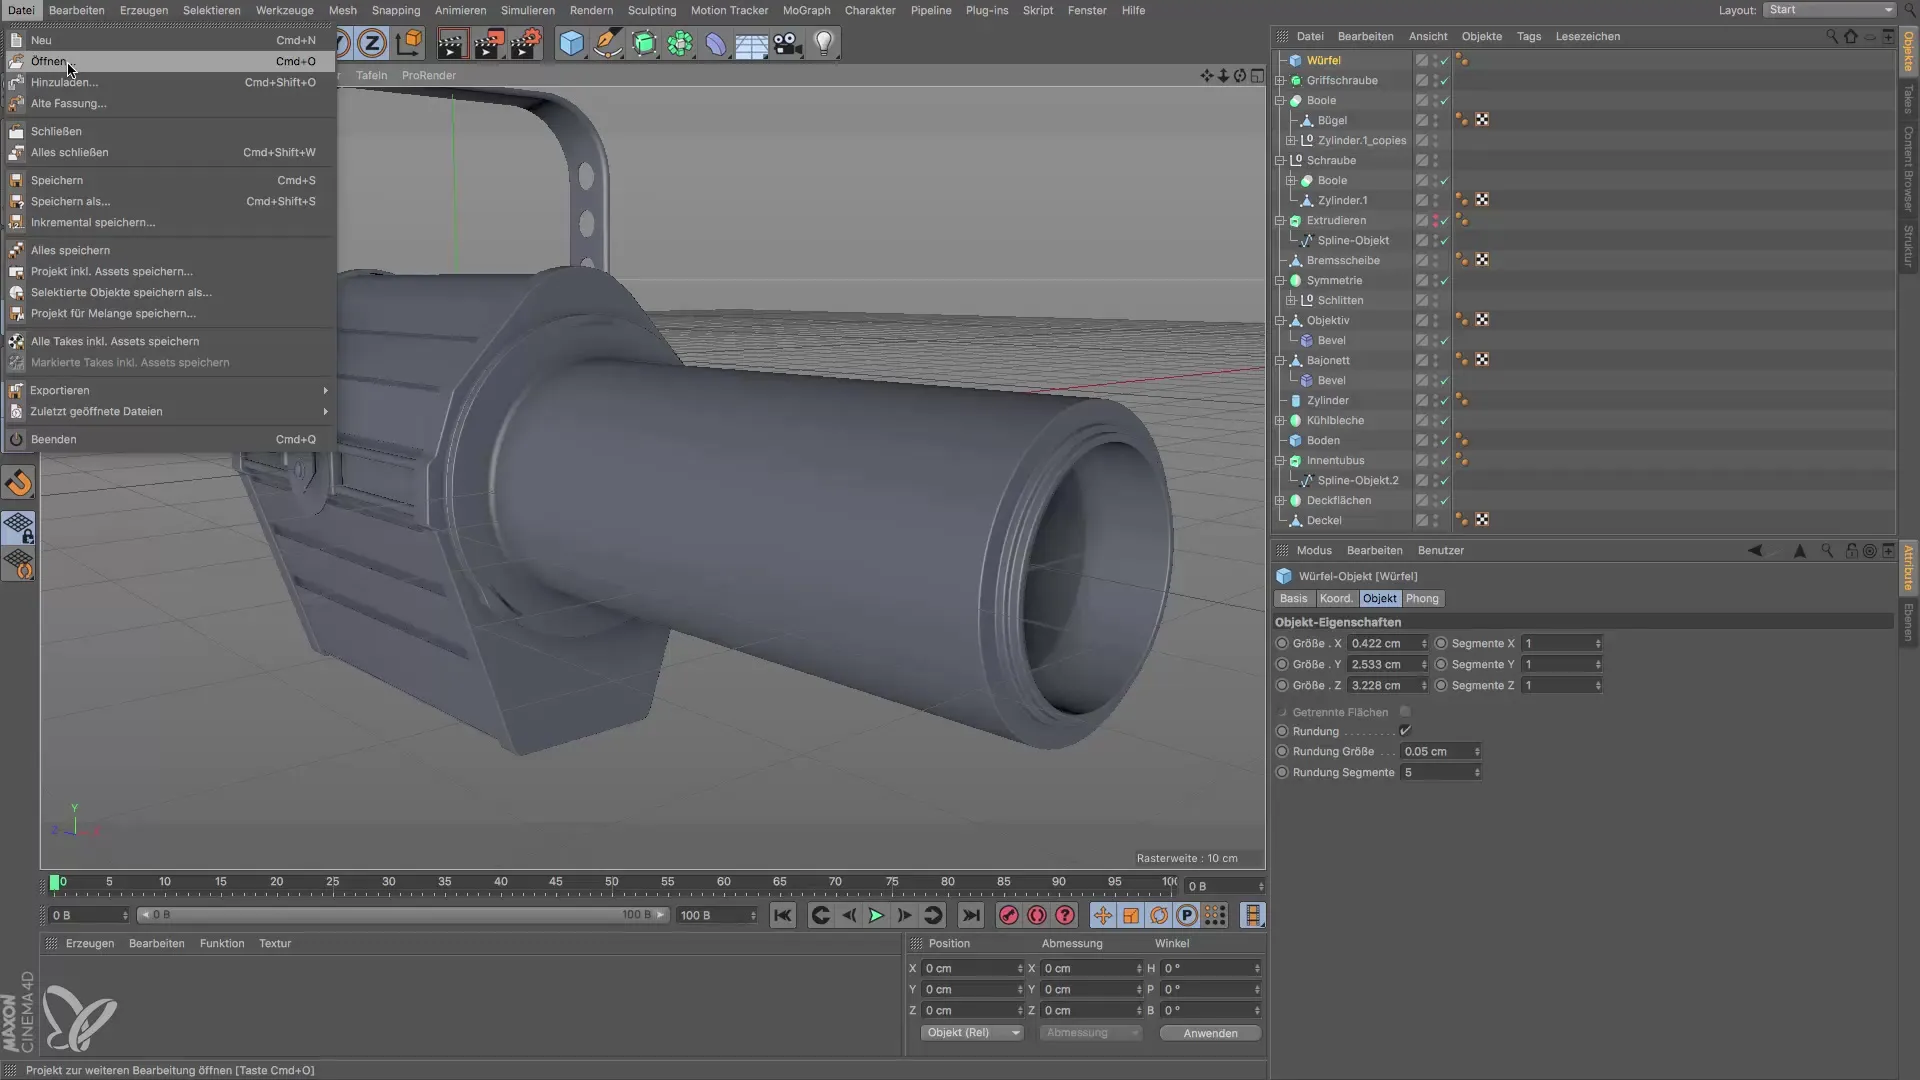Open the render settings gear clapperboard icon
This screenshot has width=1920, height=1080.
coord(526,43)
